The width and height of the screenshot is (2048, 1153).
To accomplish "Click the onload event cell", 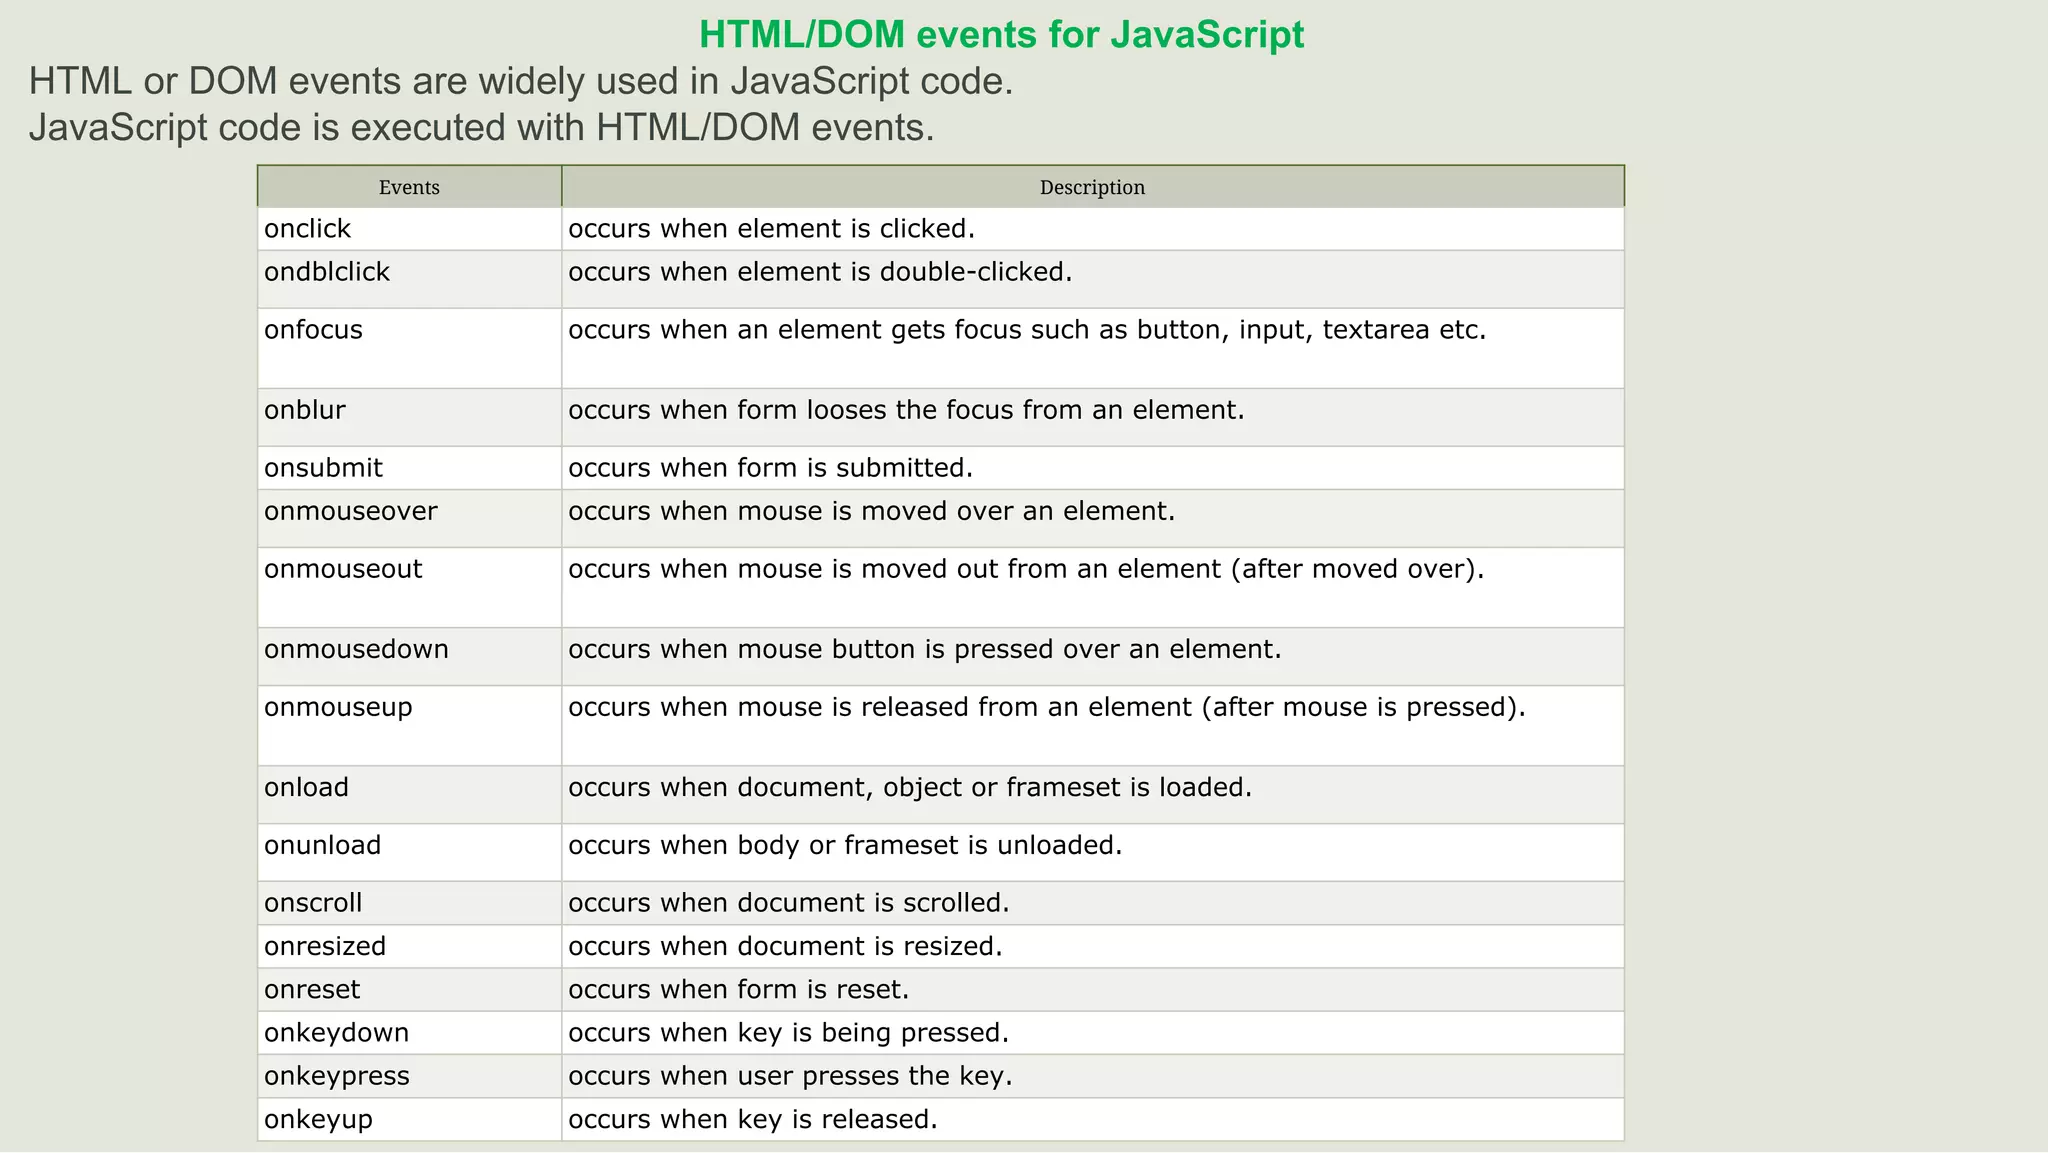I will (306, 788).
